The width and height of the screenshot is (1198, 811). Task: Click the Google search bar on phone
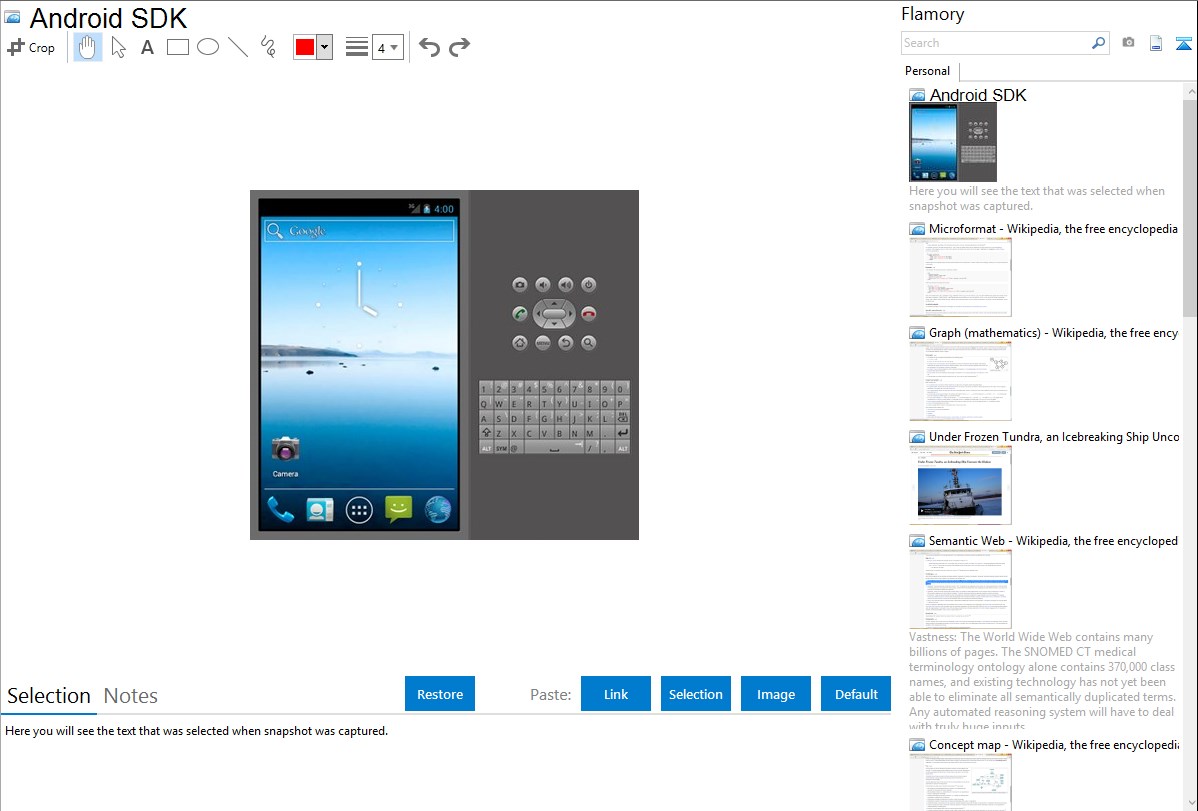pos(359,230)
